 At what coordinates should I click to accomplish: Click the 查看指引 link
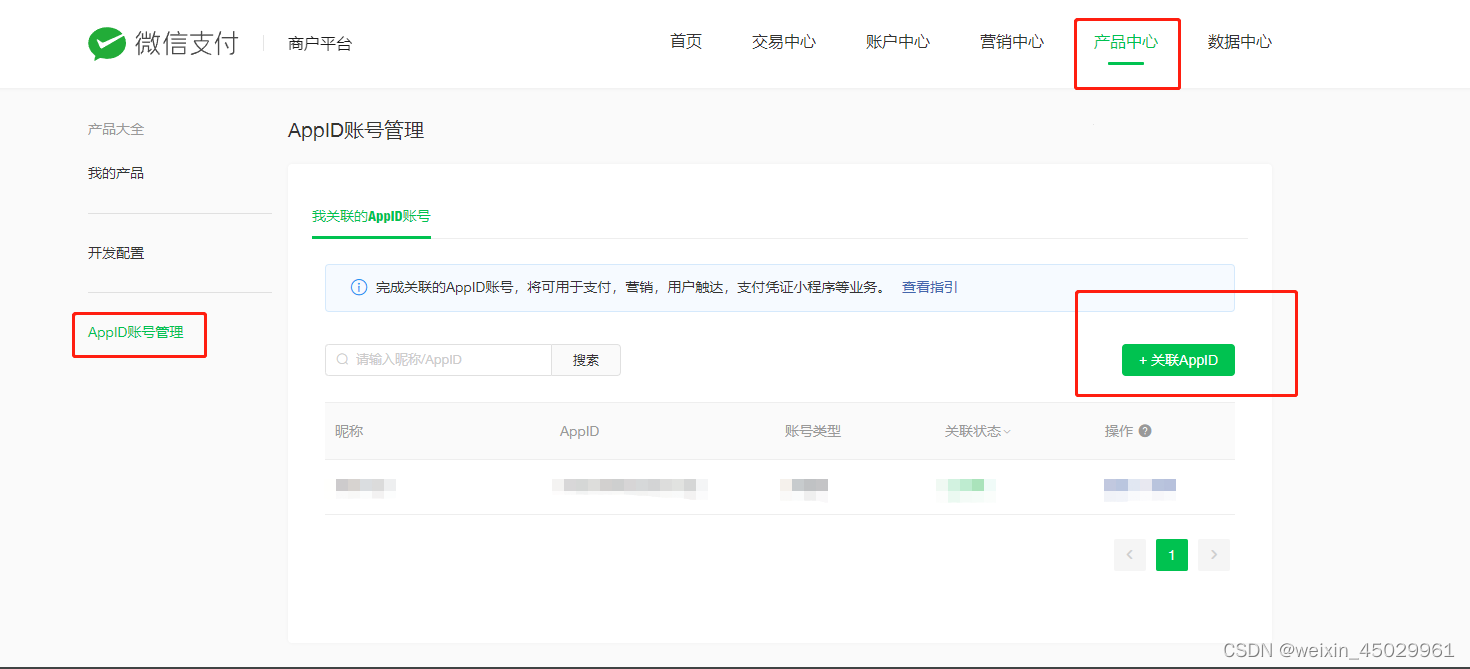point(930,287)
